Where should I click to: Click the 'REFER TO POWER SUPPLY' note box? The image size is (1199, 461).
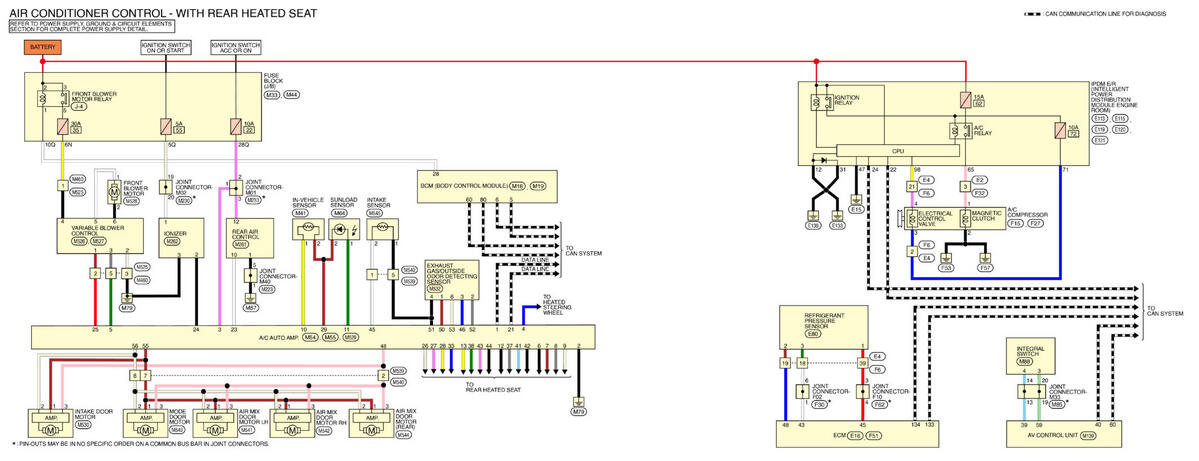click(92, 26)
